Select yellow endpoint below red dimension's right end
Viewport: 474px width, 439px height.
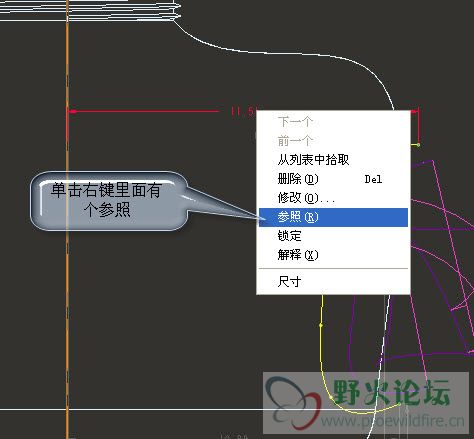pyautogui.click(x=418, y=145)
